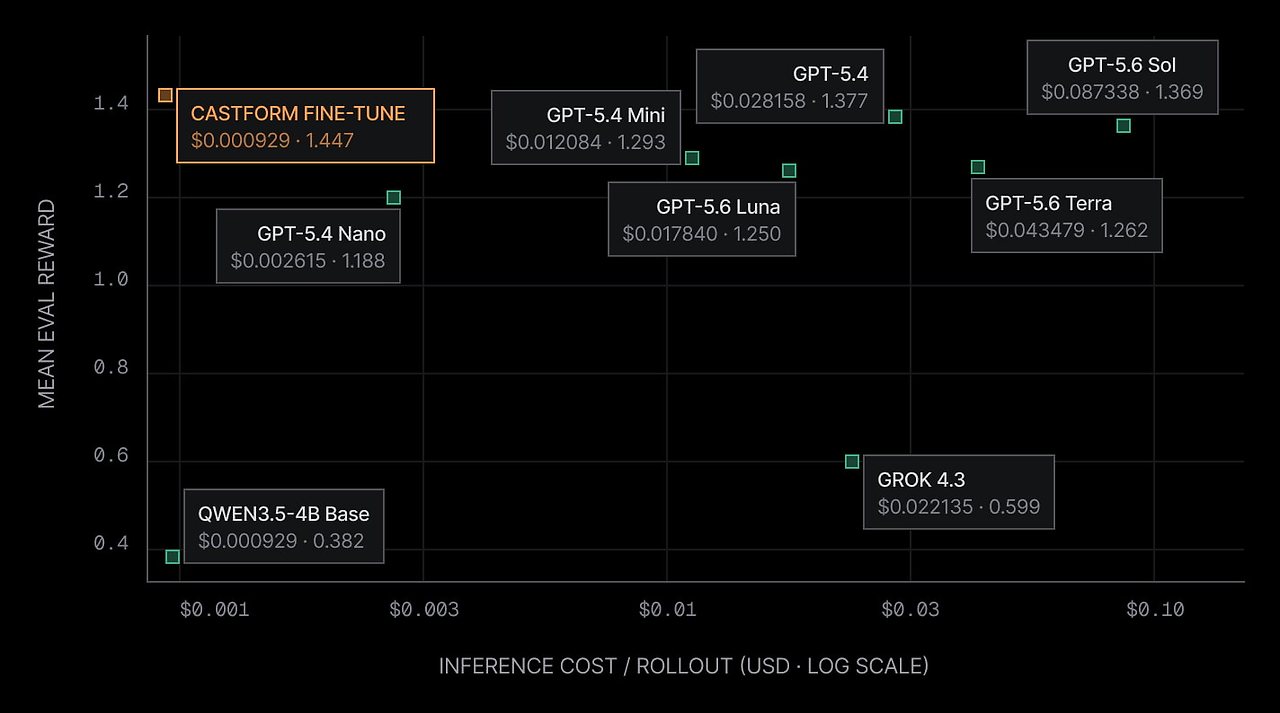
Task: Click the GPT-5.4 green data marker
Action: pyautogui.click(x=895, y=117)
